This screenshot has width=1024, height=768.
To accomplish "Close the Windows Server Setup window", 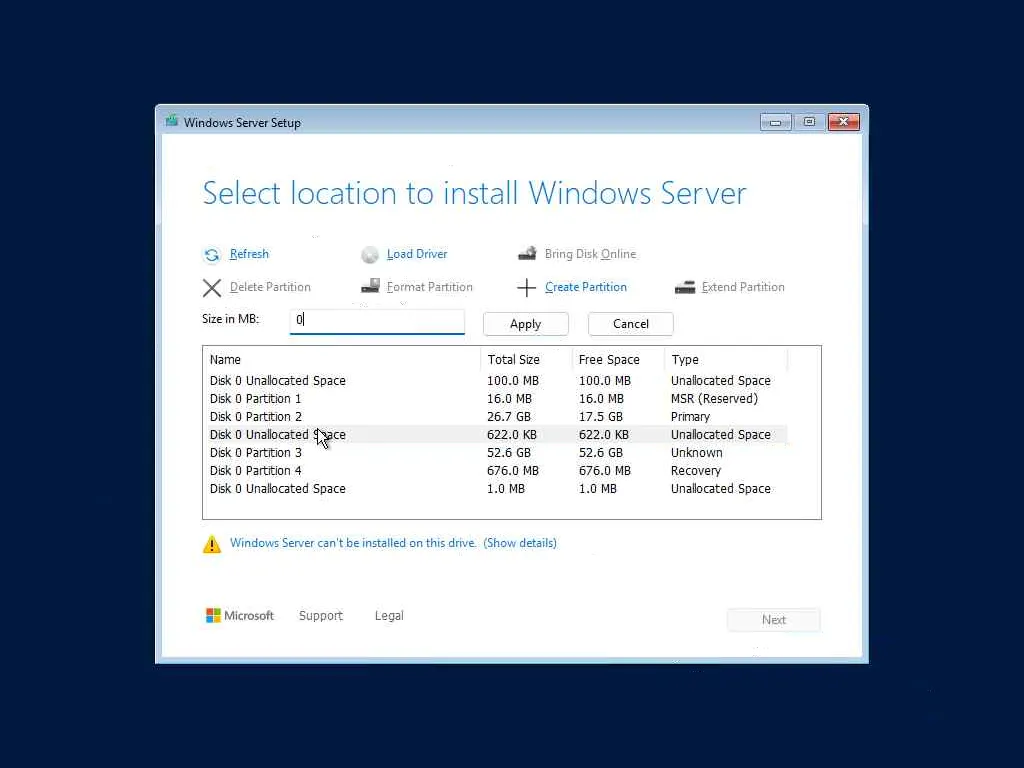I will [x=844, y=122].
